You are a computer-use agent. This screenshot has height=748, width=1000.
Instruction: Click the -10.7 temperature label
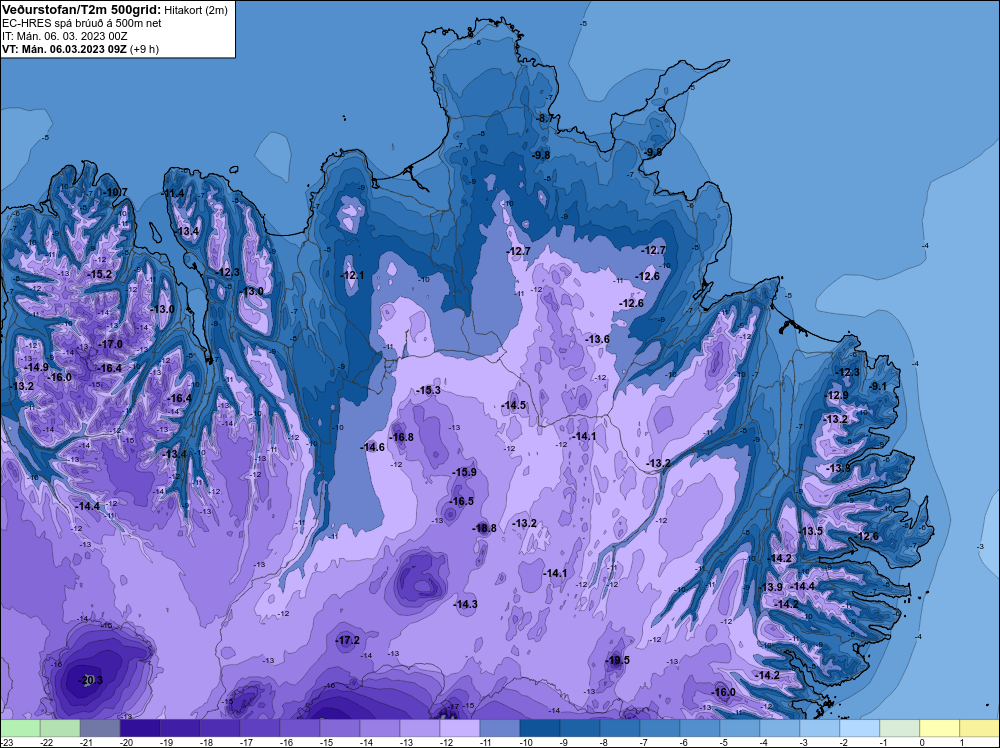[x=116, y=193]
